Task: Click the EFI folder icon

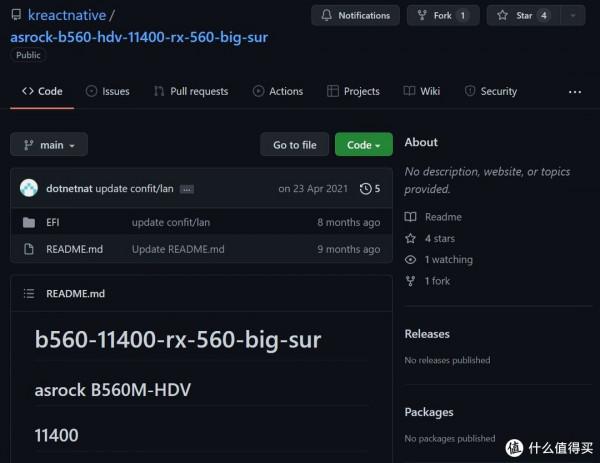Action: click(28, 222)
